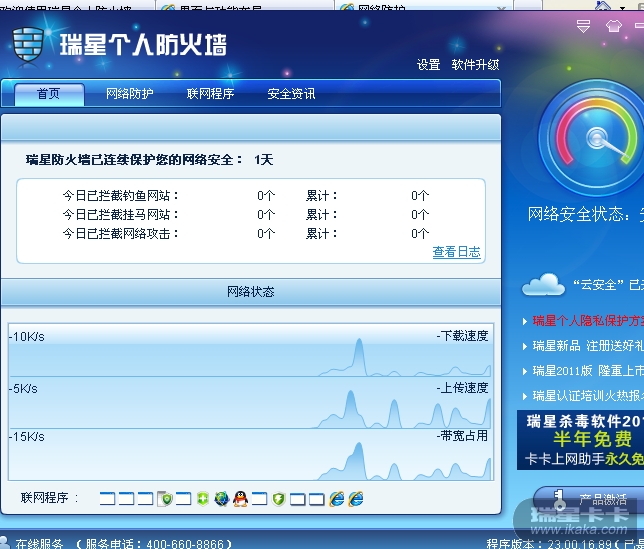
Task: Click the 今日已拦截挂马网站 label
Action: pos(121,214)
